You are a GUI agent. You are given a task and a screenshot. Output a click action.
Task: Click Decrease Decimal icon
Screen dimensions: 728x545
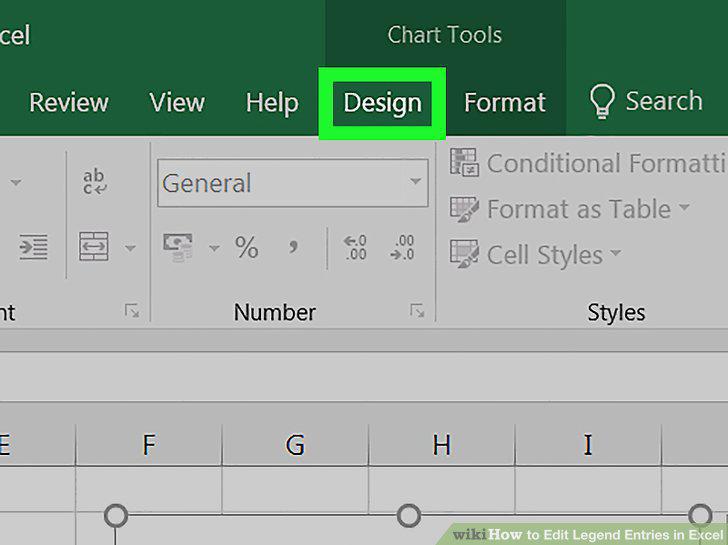coord(402,247)
